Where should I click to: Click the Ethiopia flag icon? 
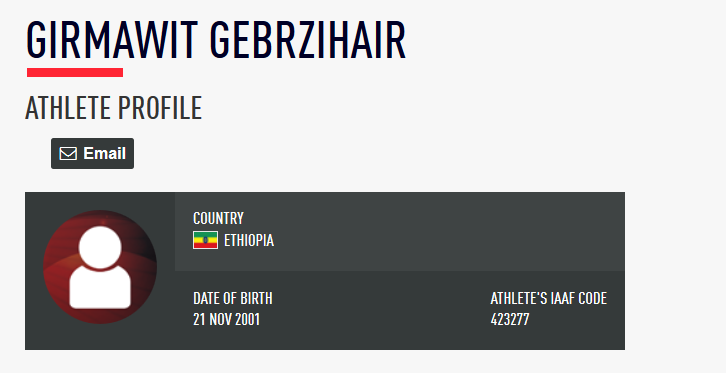point(205,240)
